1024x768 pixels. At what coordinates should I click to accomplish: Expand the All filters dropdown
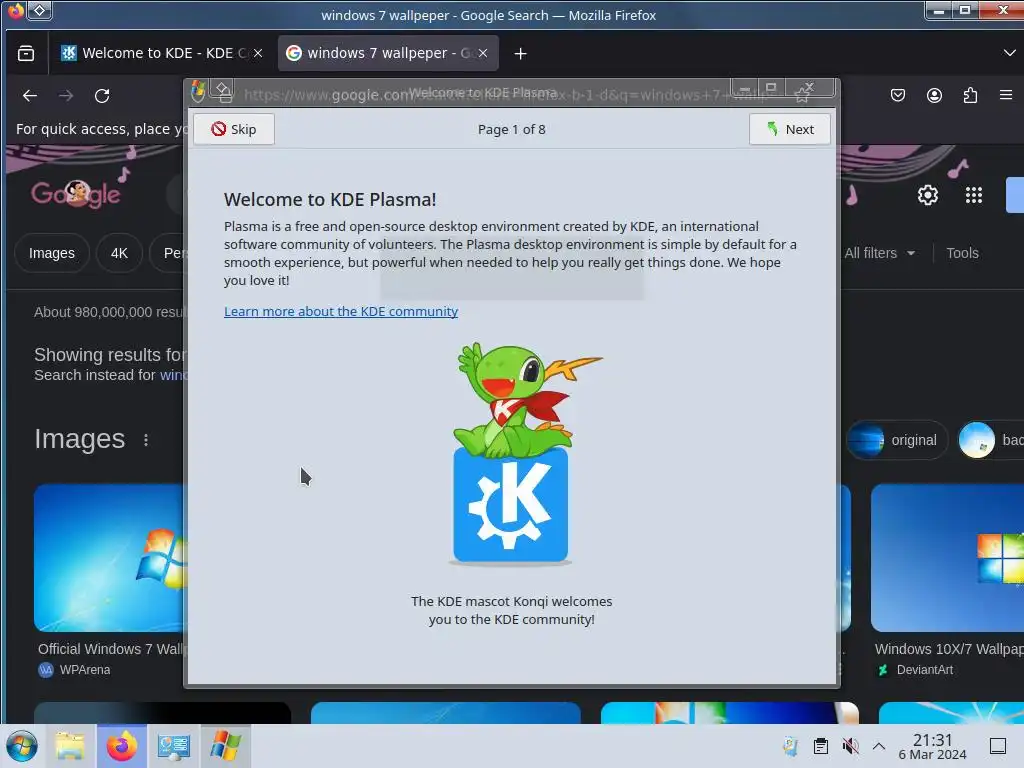(879, 253)
